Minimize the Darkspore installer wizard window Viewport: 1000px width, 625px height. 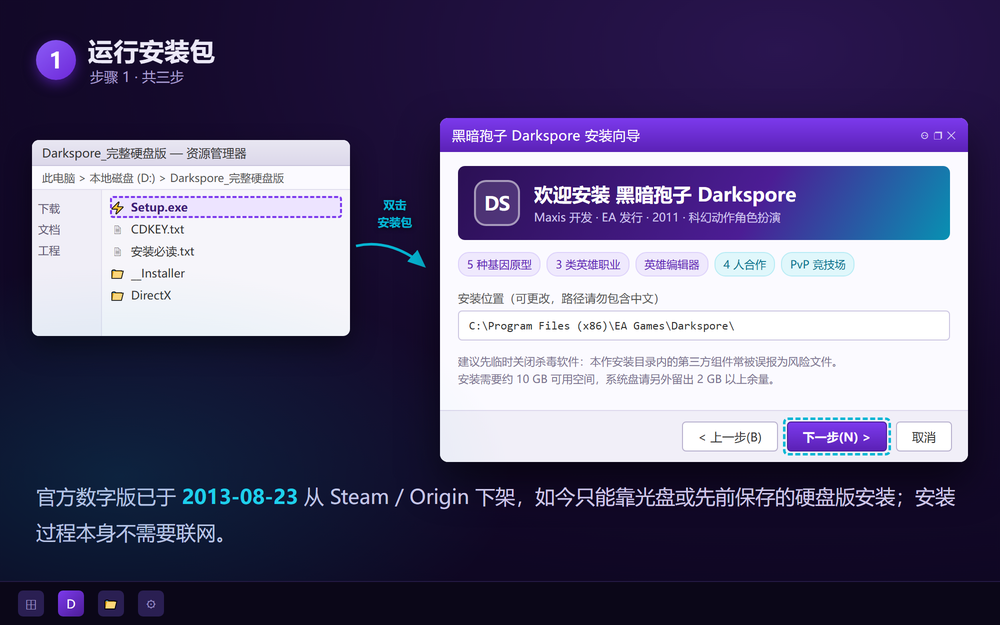[924, 136]
